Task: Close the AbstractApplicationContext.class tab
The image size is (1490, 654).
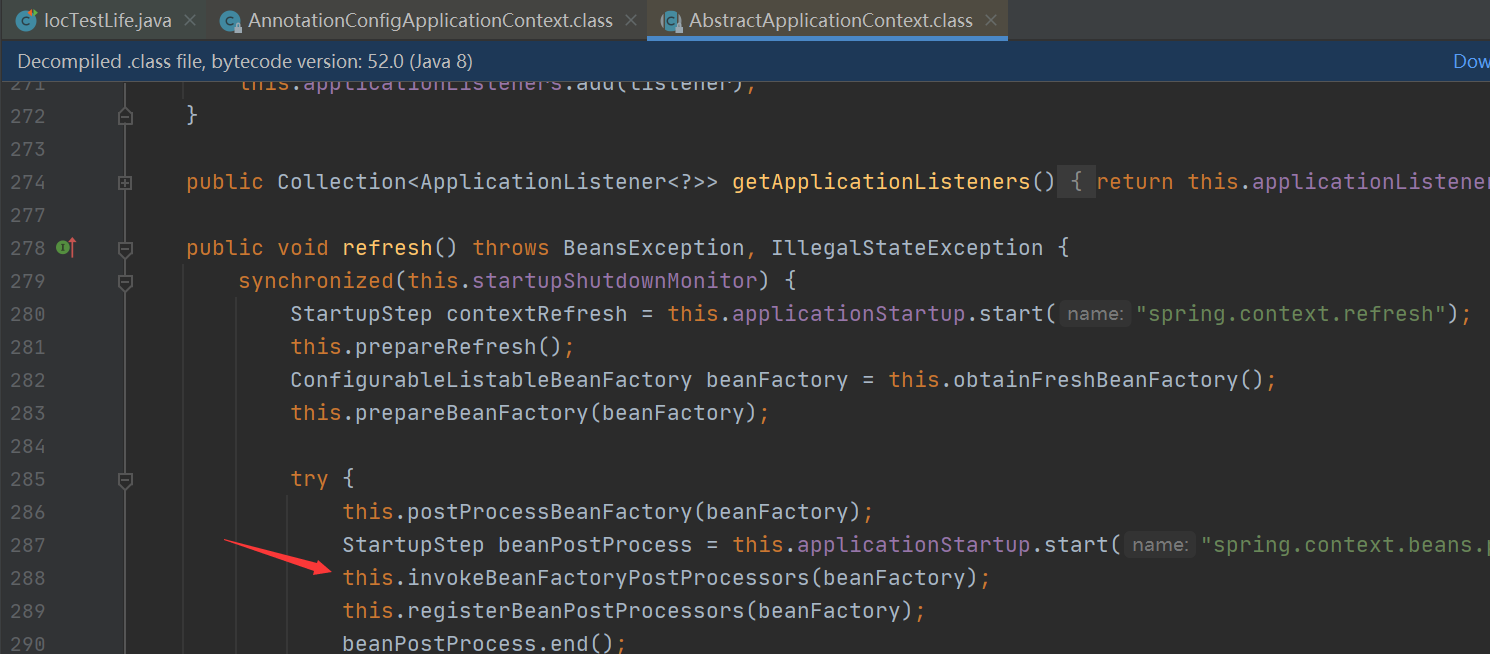Action: [x=991, y=21]
